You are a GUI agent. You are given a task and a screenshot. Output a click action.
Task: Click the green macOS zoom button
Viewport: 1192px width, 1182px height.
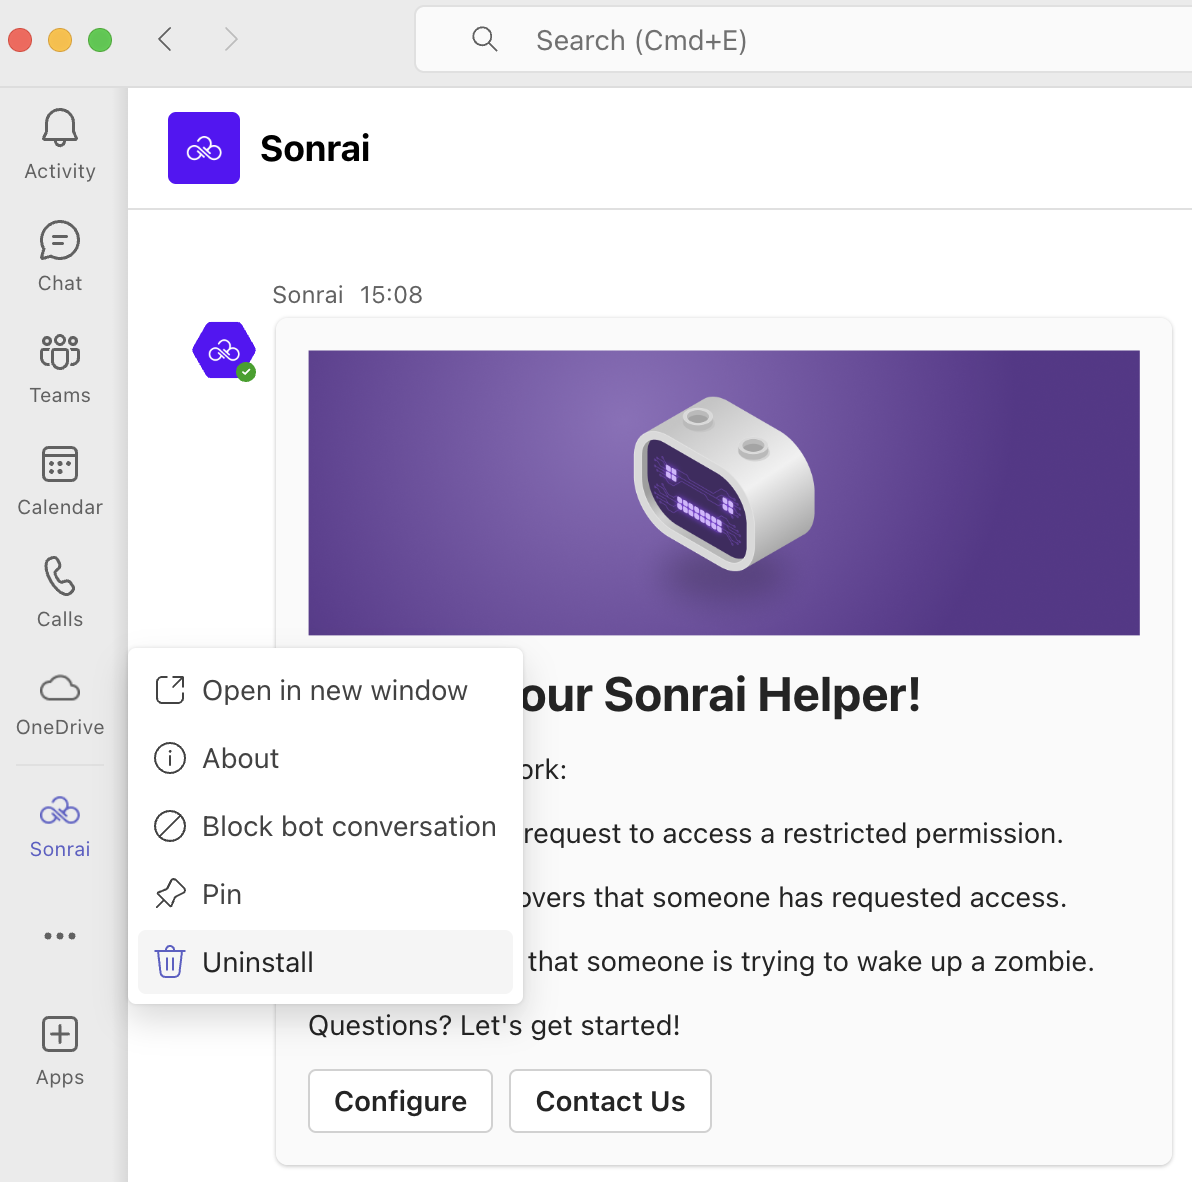(x=100, y=40)
